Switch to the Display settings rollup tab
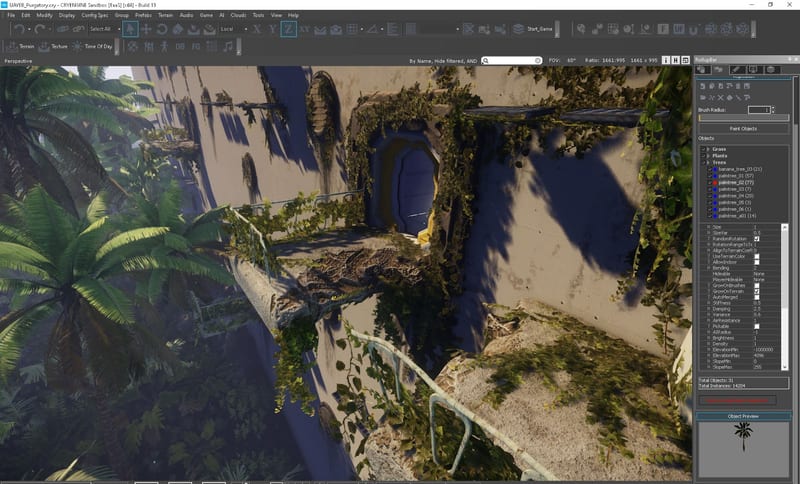Screen dimensions: 800x484 pyautogui.click(x=754, y=69)
